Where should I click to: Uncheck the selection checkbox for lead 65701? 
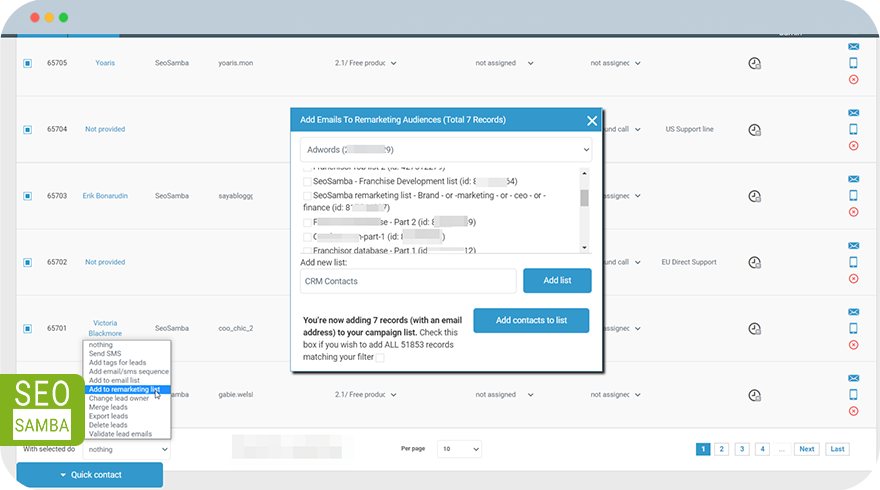(28, 328)
